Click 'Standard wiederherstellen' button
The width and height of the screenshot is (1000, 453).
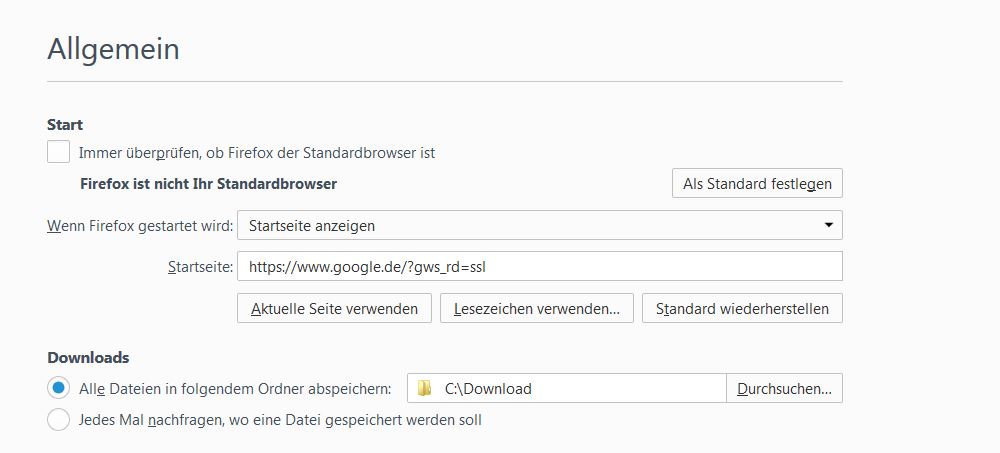coord(742,308)
